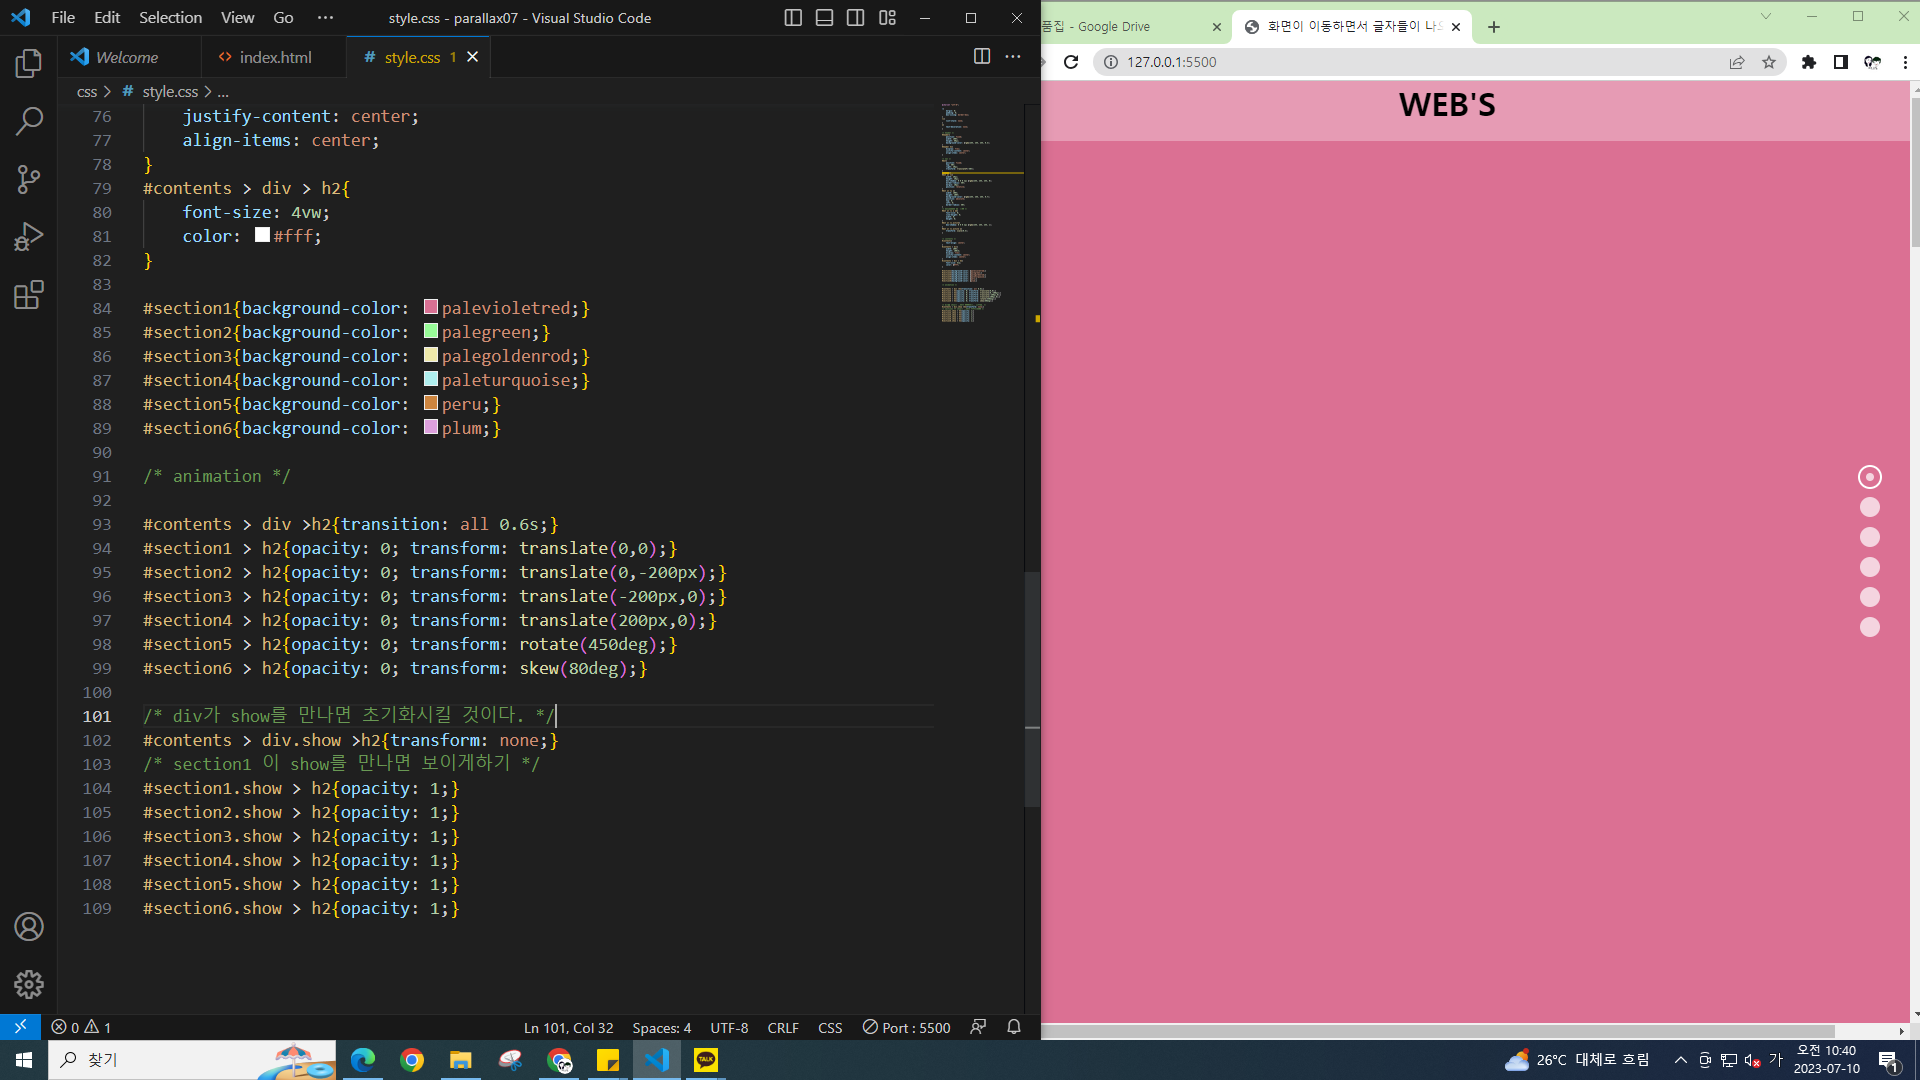Click the Split Editor Right icon
Image resolution: width=1920 pixels, height=1080 pixels.
pyautogui.click(x=982, y=57)
